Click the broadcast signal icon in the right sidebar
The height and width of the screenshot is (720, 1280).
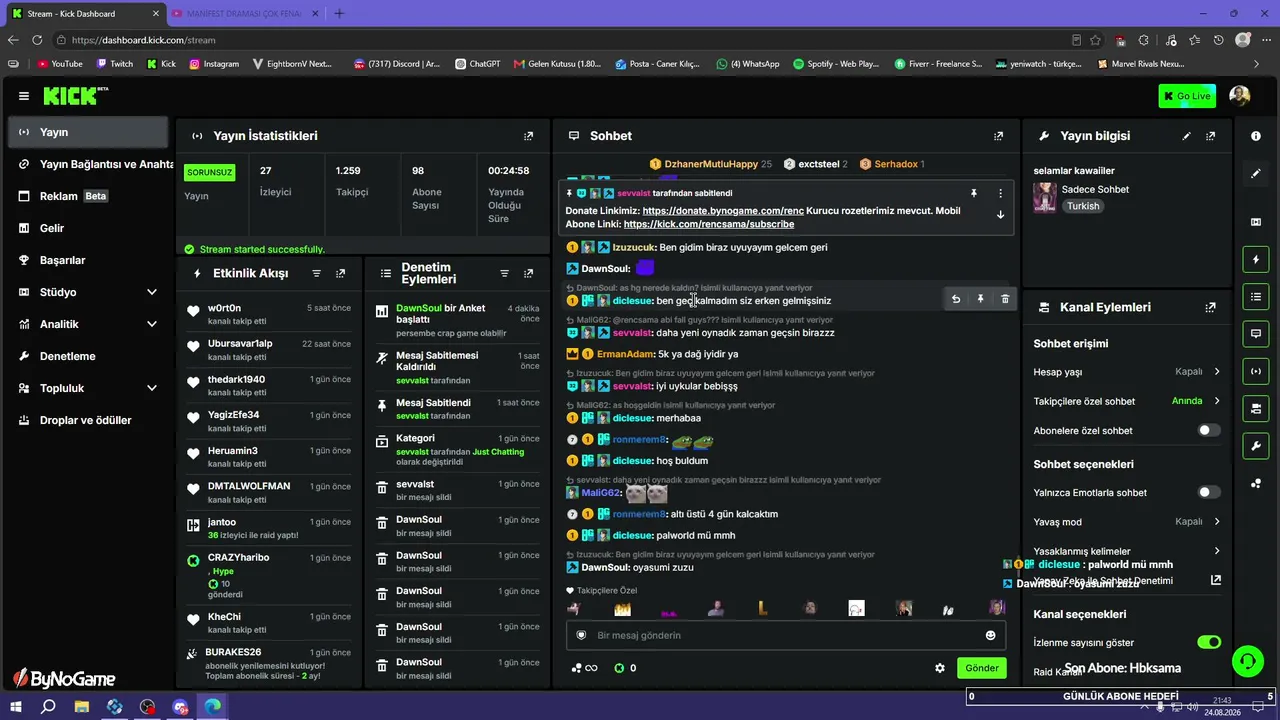tap(1256, 371)
